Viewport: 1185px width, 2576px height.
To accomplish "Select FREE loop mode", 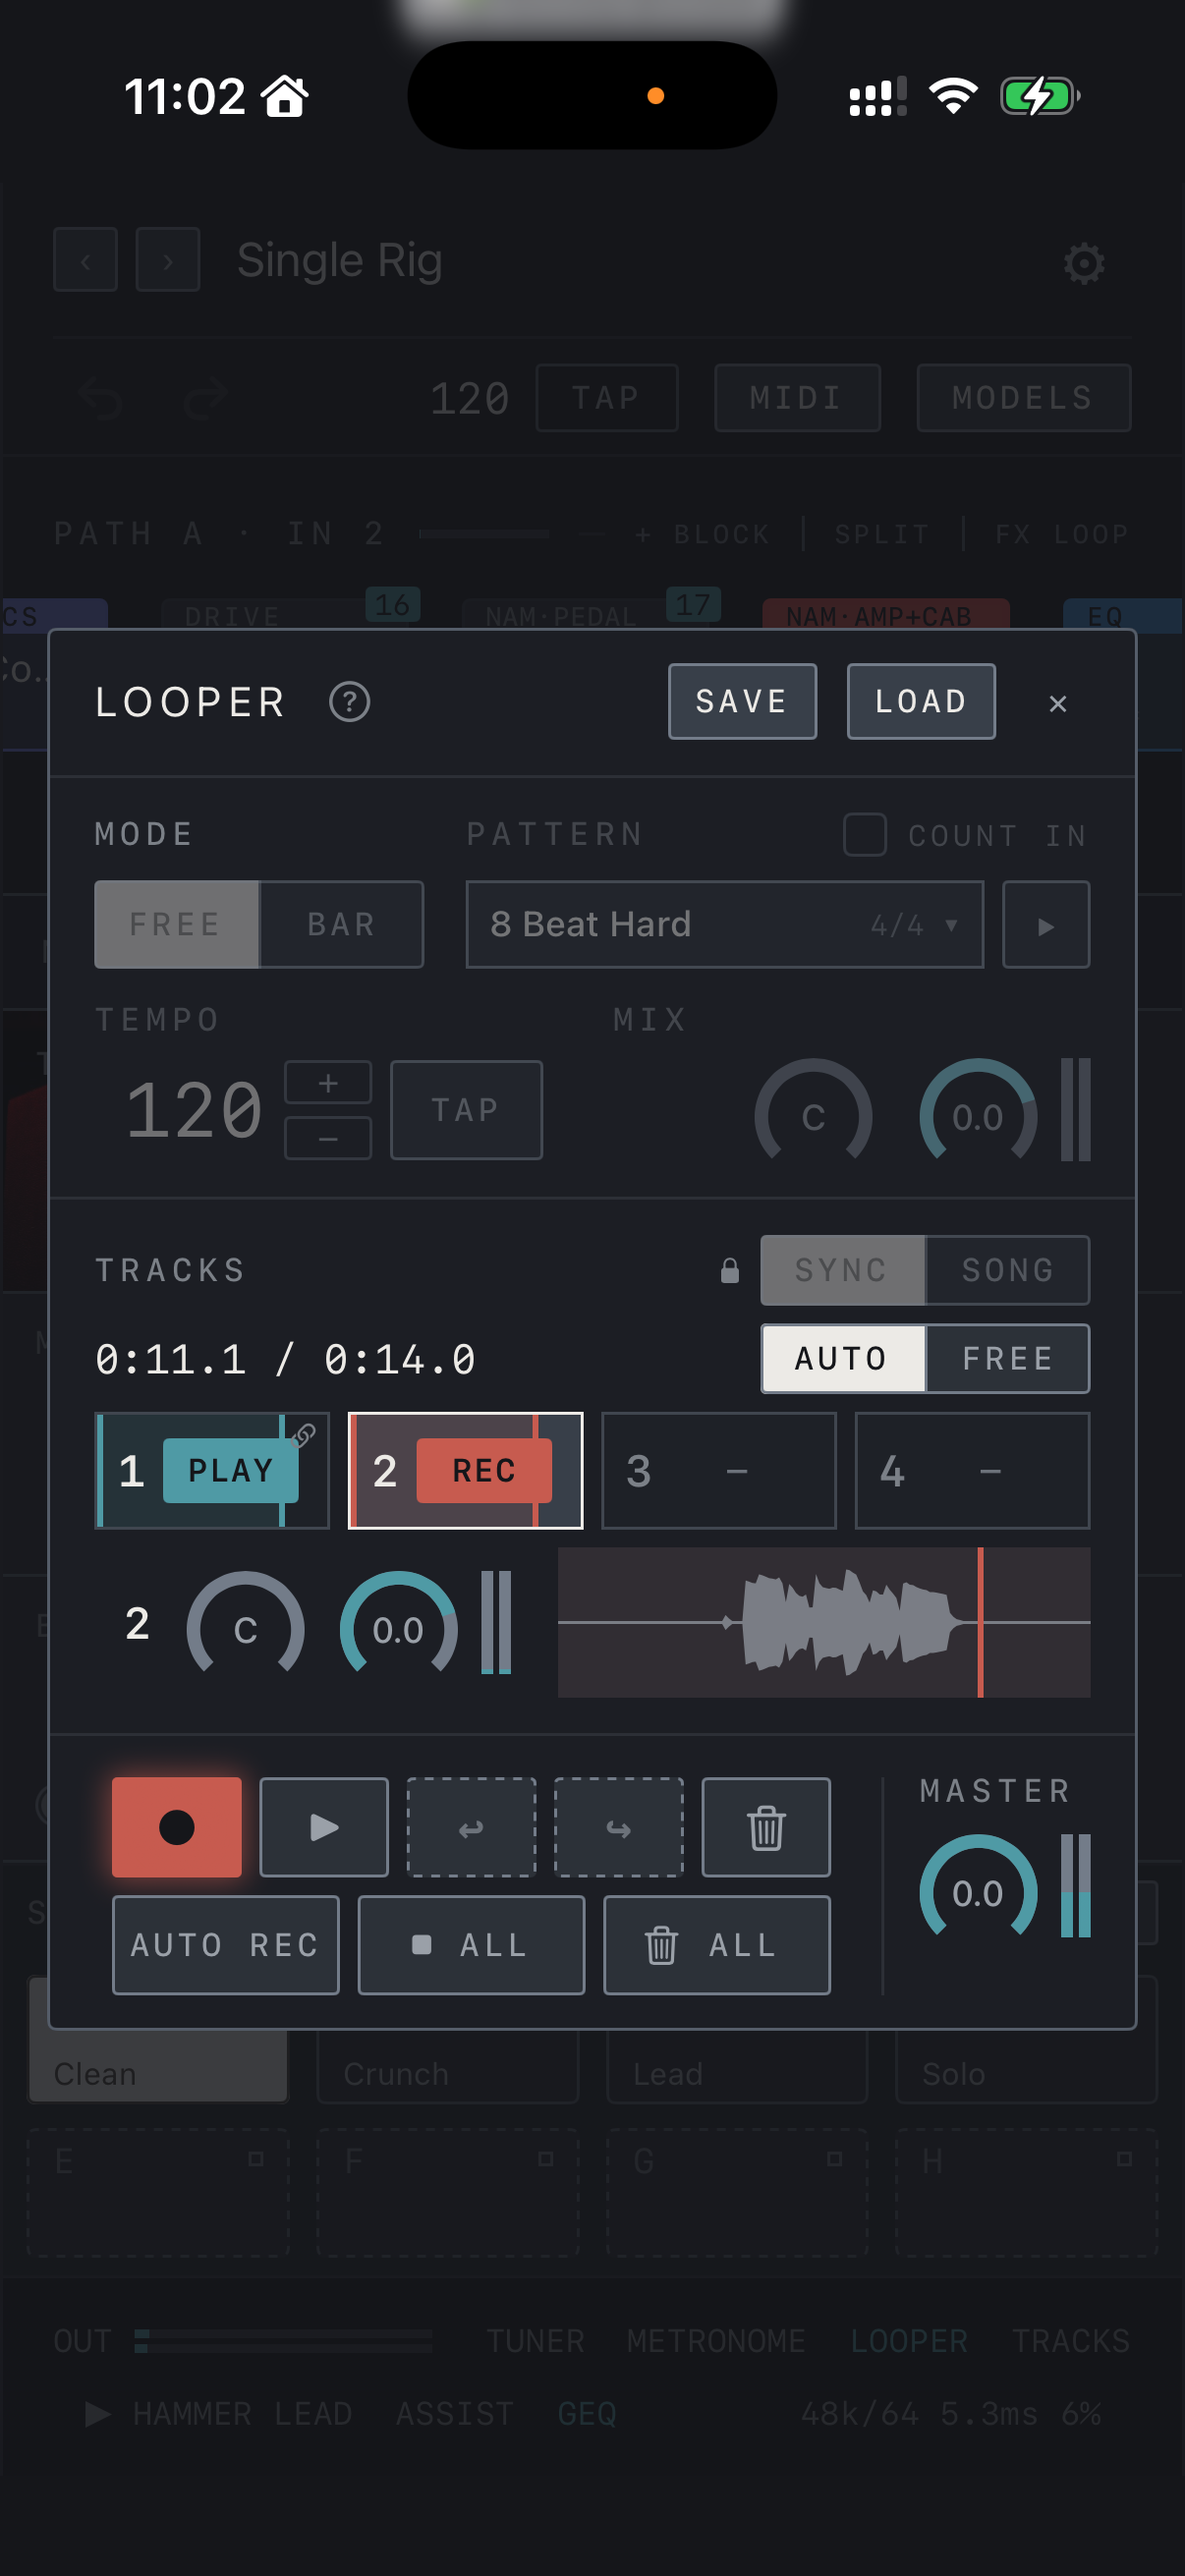I will point(177,924).
